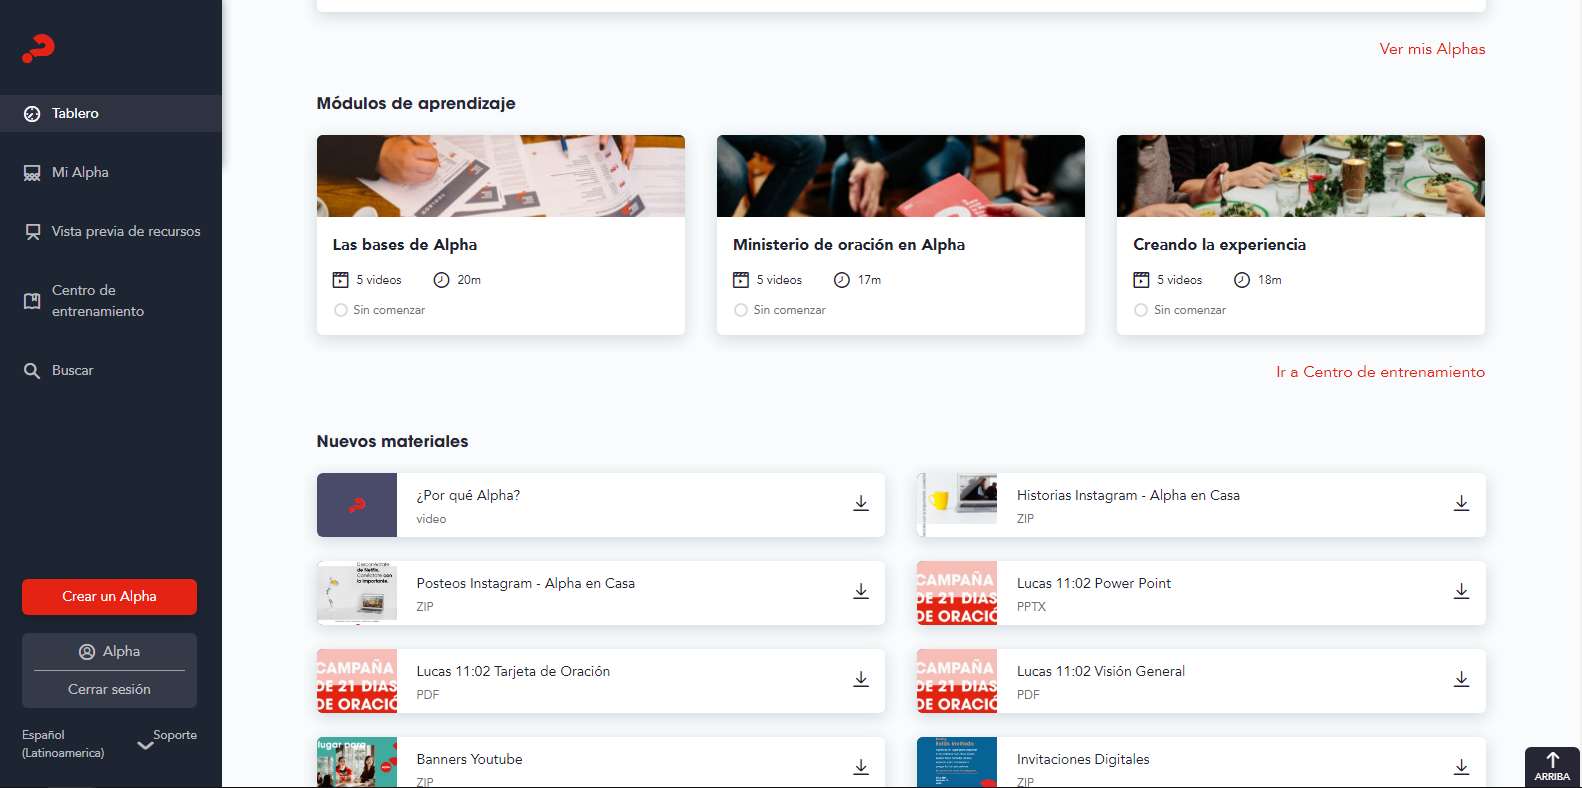The image size is (1582, 788).
Task: Open the Alpha account profile button
Action: (x=110, y=652)
